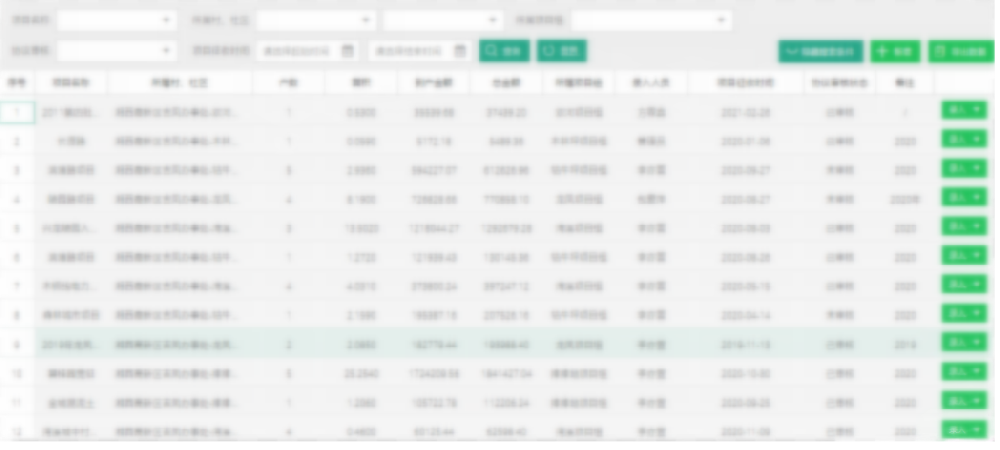Click the 2019-11-15 date cell

tap(746, 345)
